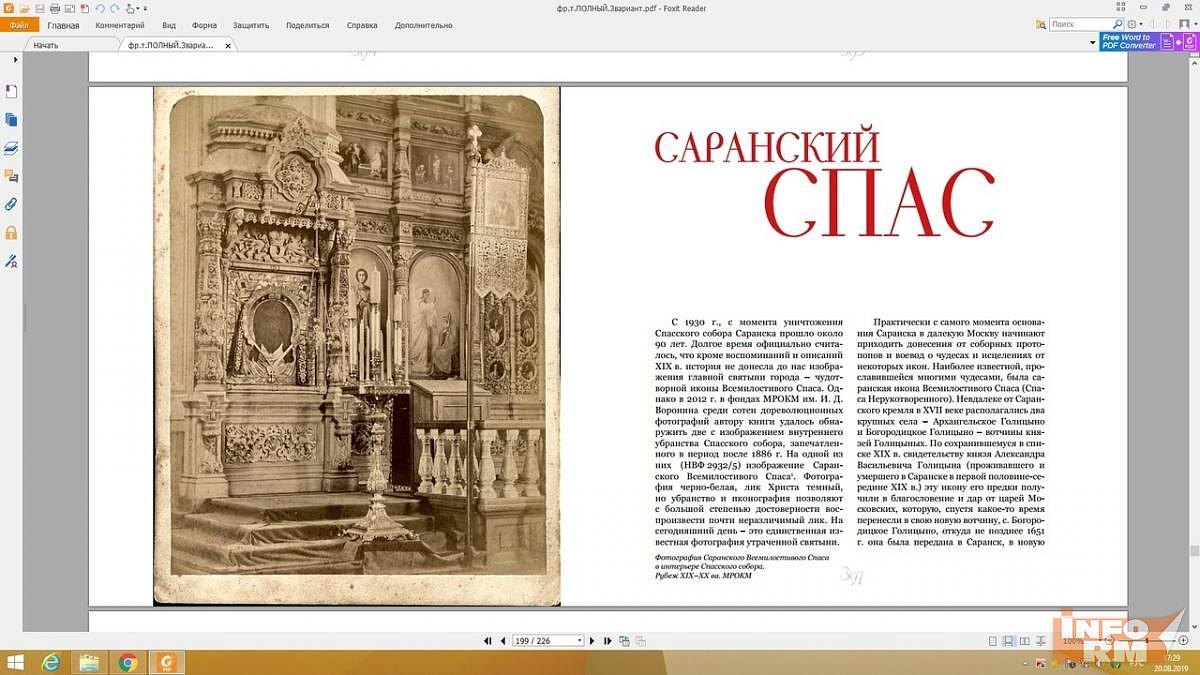Open File Explorer from the taskbar
Screen dimensions: 1200x675
tap(89, 662)
